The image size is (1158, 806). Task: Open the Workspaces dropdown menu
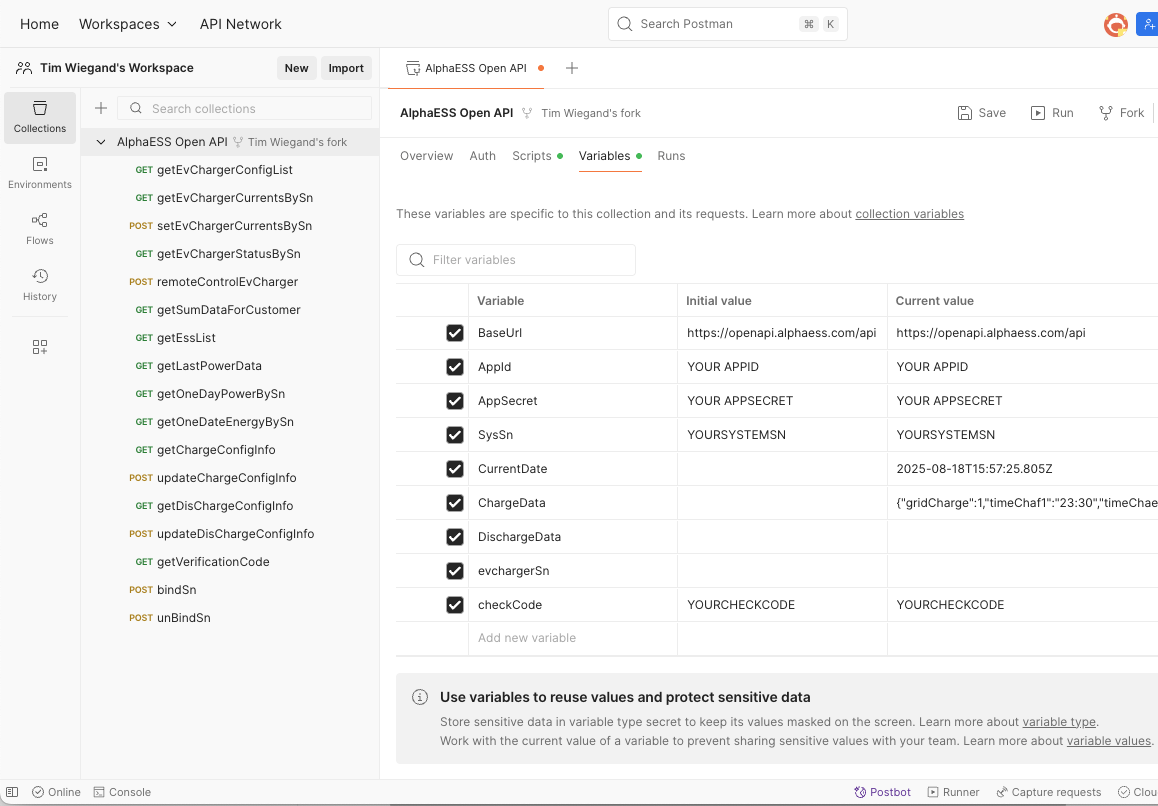128,24
